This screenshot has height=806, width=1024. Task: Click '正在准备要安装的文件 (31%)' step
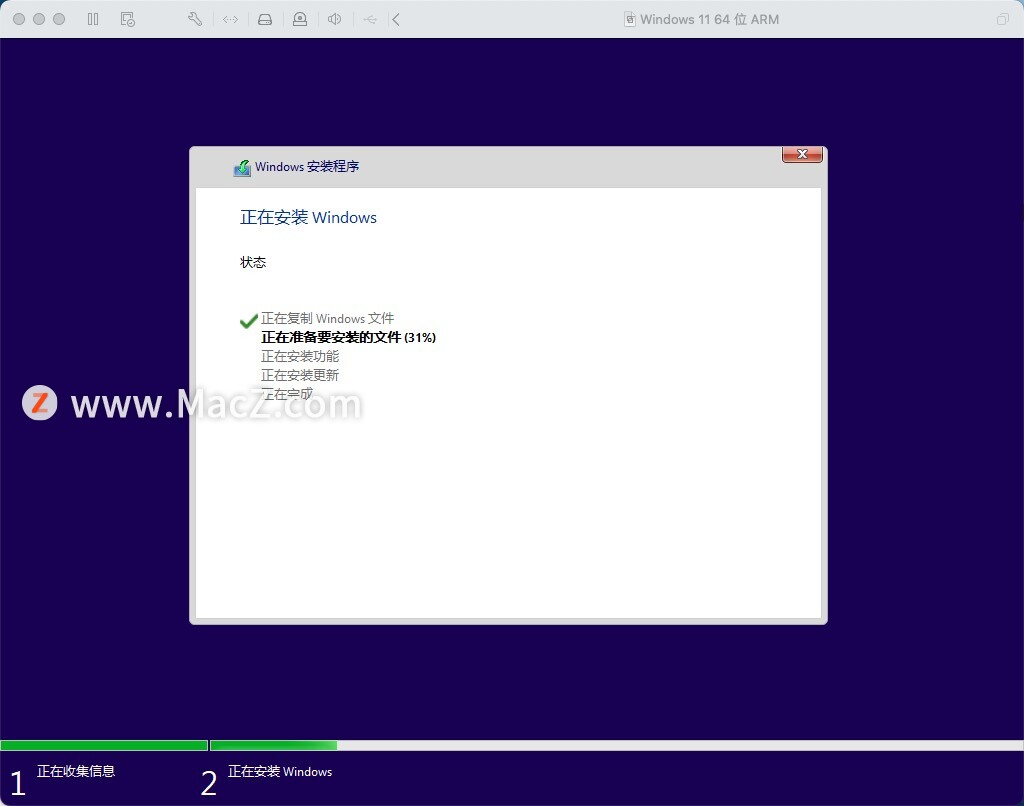[348, 337]
